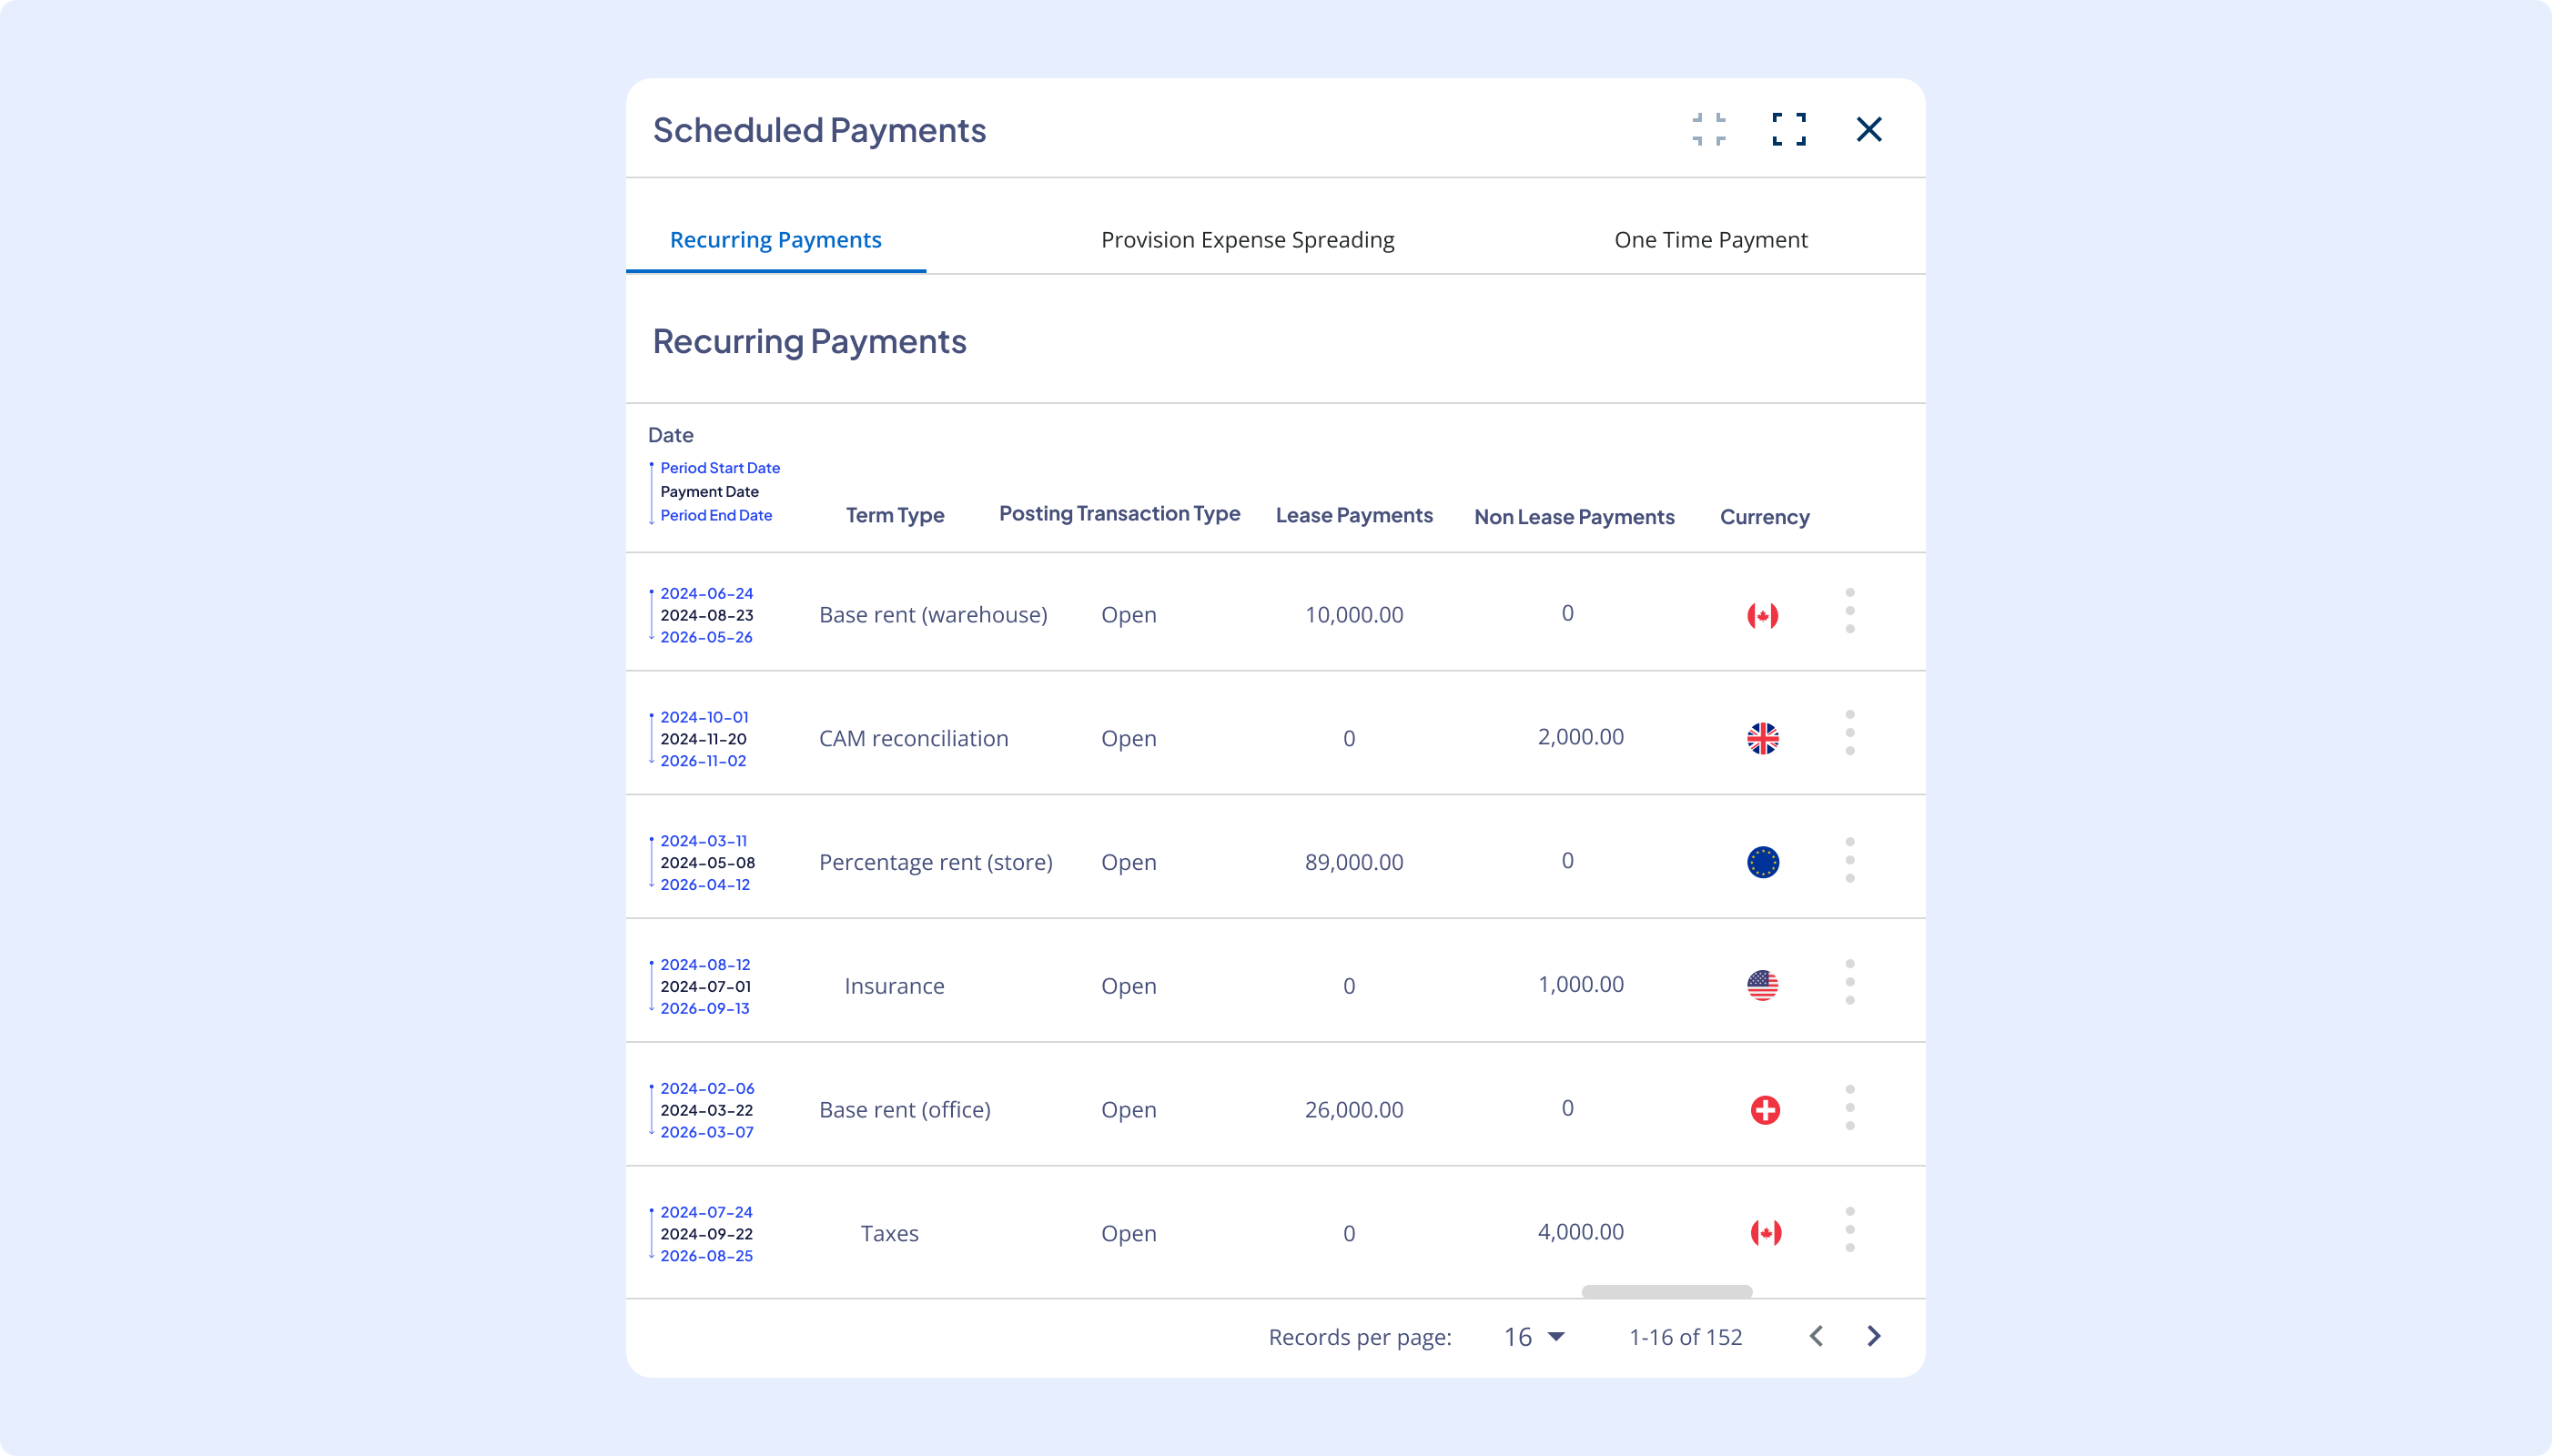This screenshot has height=1456, width=2552.
Task: Click the previous page chevron in pagination
Action: coord(1815,1336)
